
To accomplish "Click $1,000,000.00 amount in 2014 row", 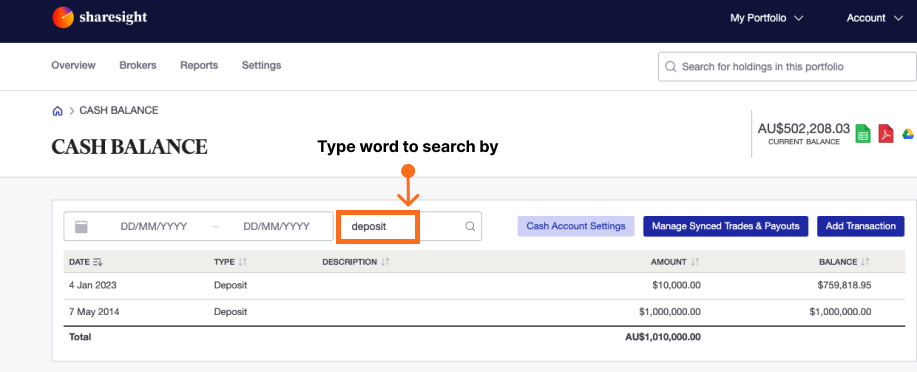I will pyautogui.click(x=670, y=312).
